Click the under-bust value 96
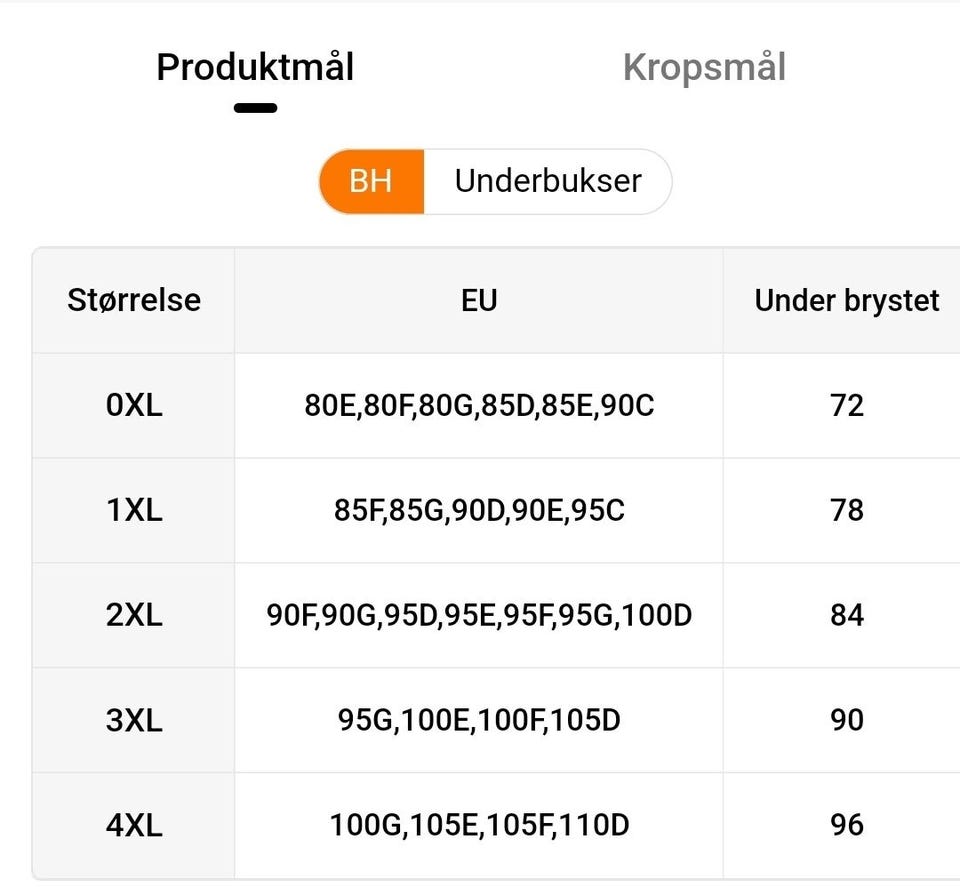Screen dimensions: 960x887 point(846,825)
